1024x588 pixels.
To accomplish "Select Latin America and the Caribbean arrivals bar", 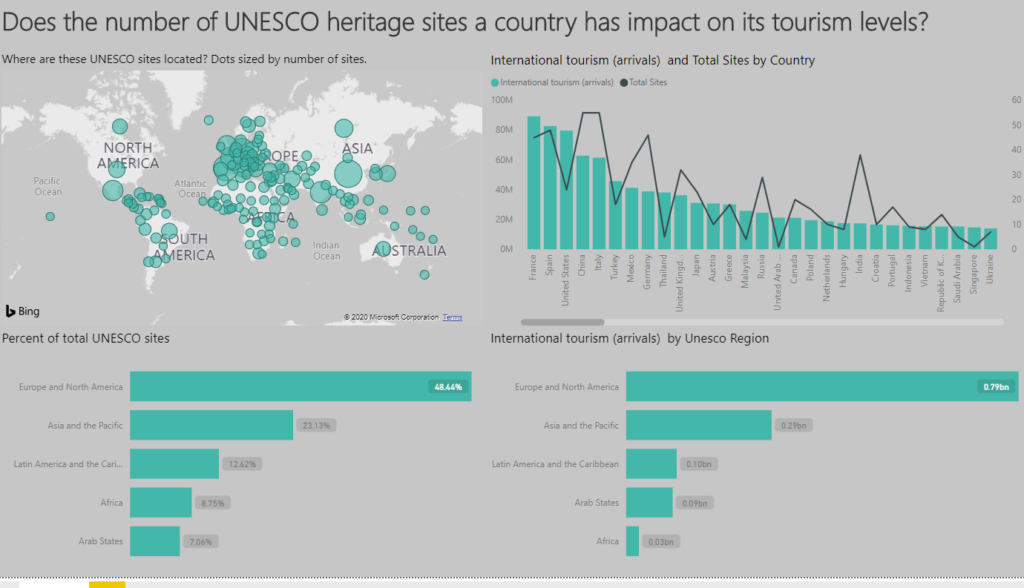I will [x=651, y=464].
